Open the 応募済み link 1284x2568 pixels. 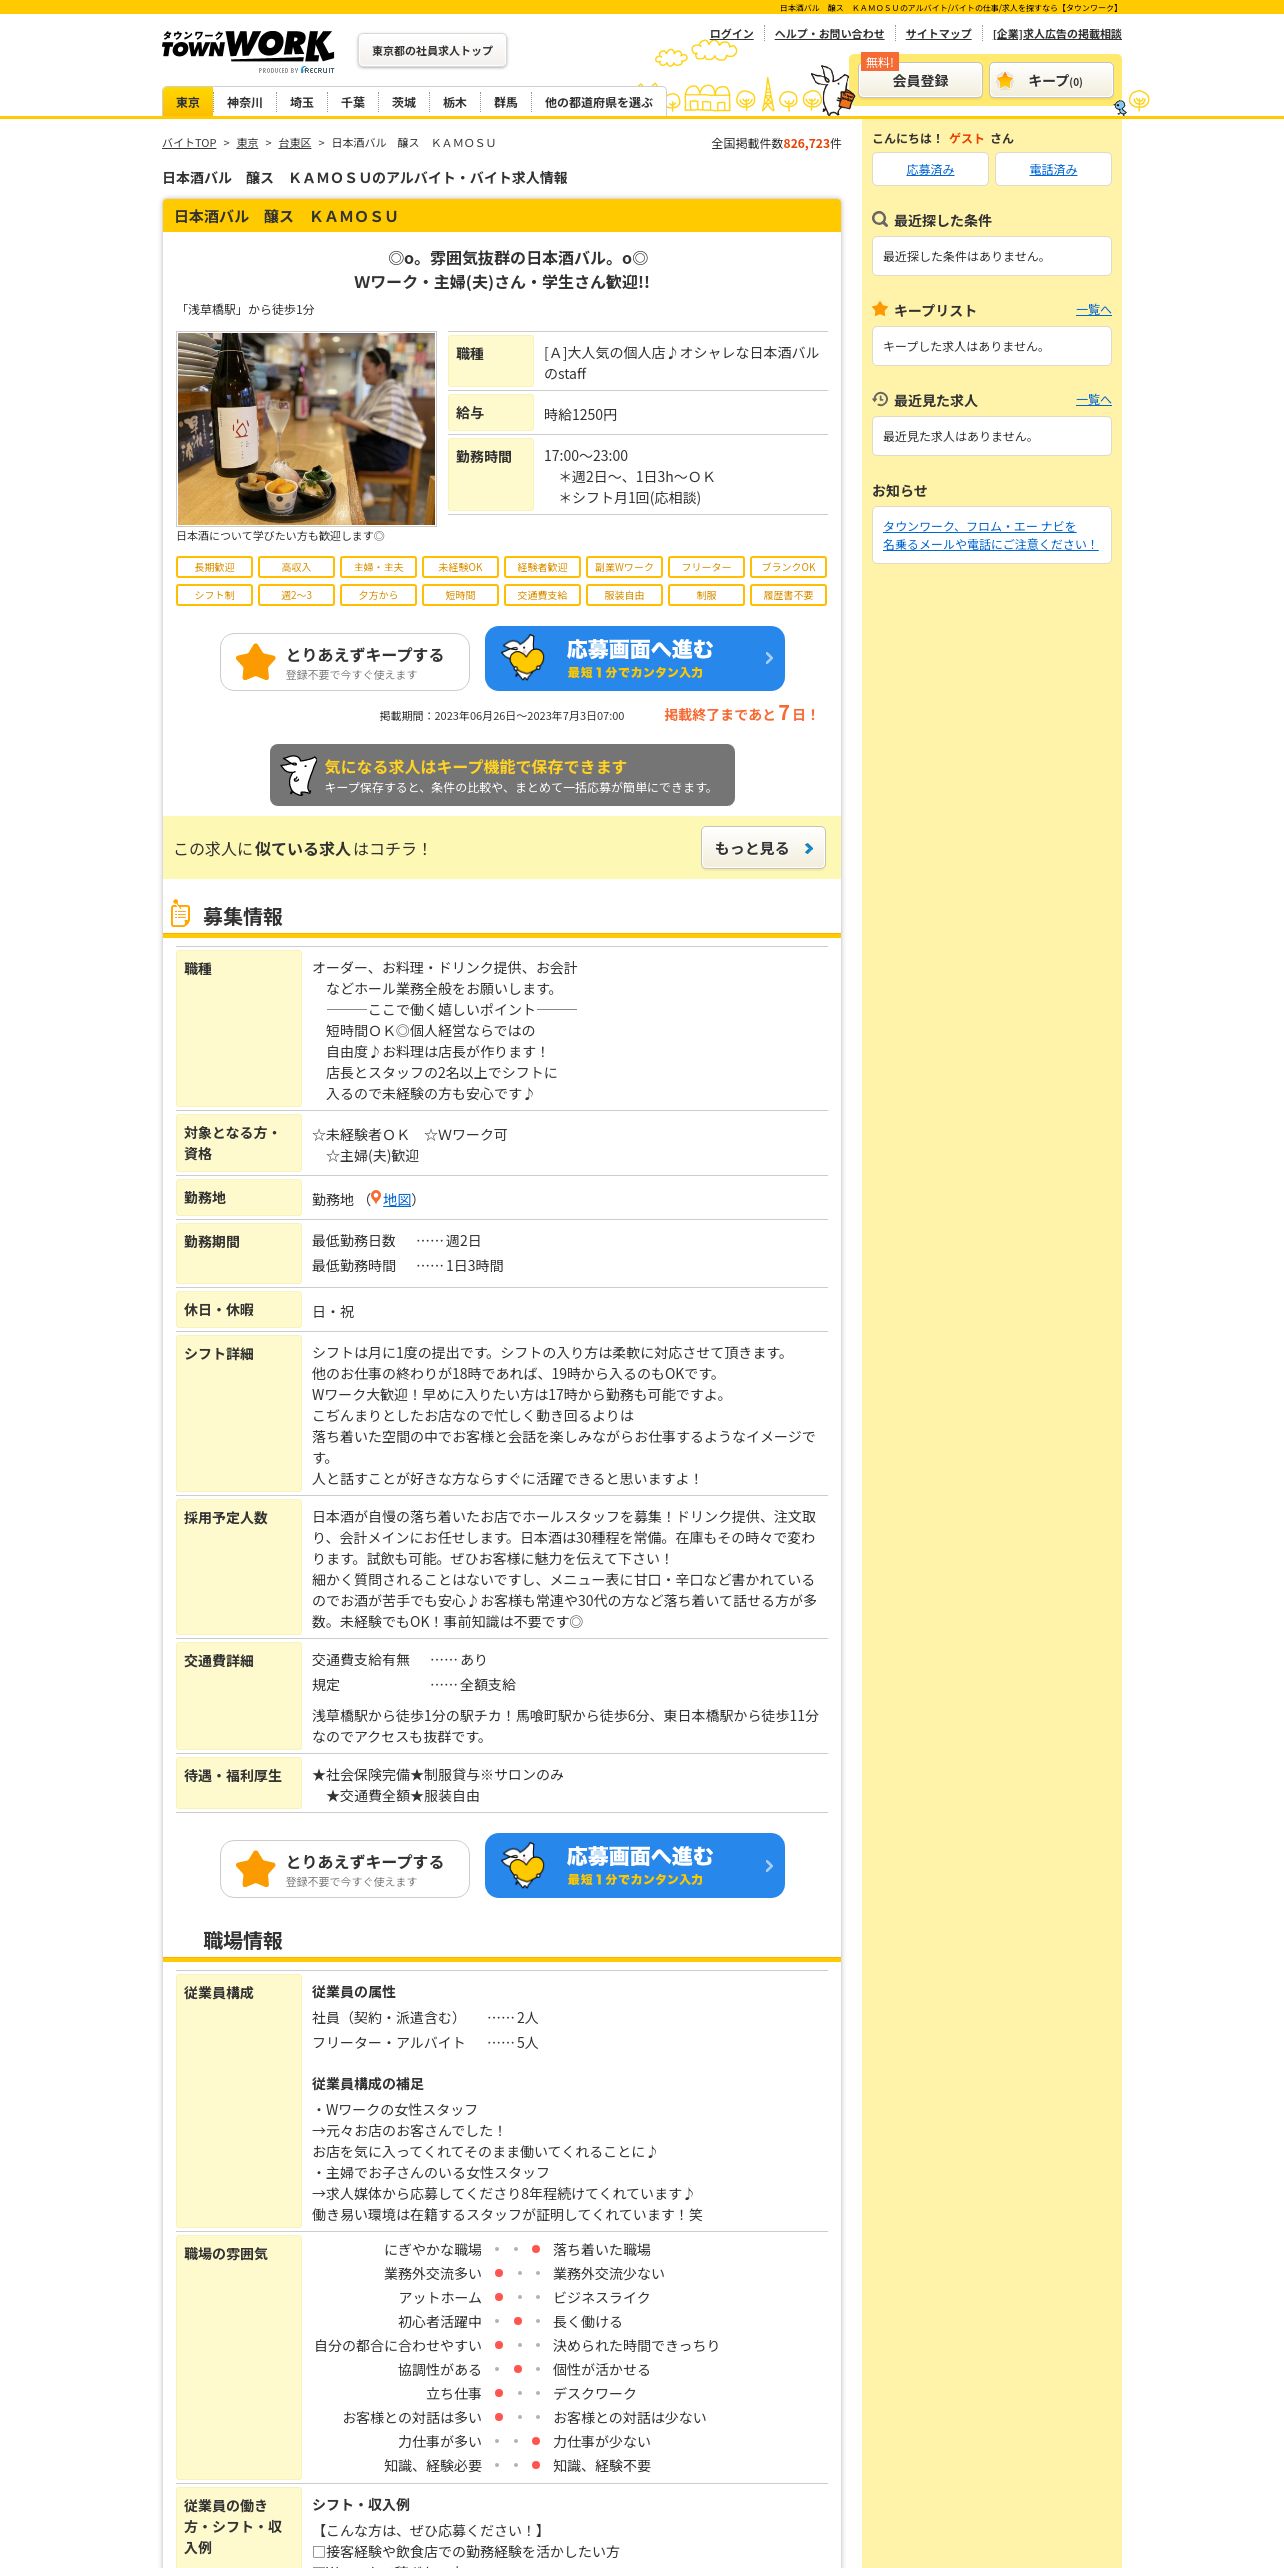930,169
